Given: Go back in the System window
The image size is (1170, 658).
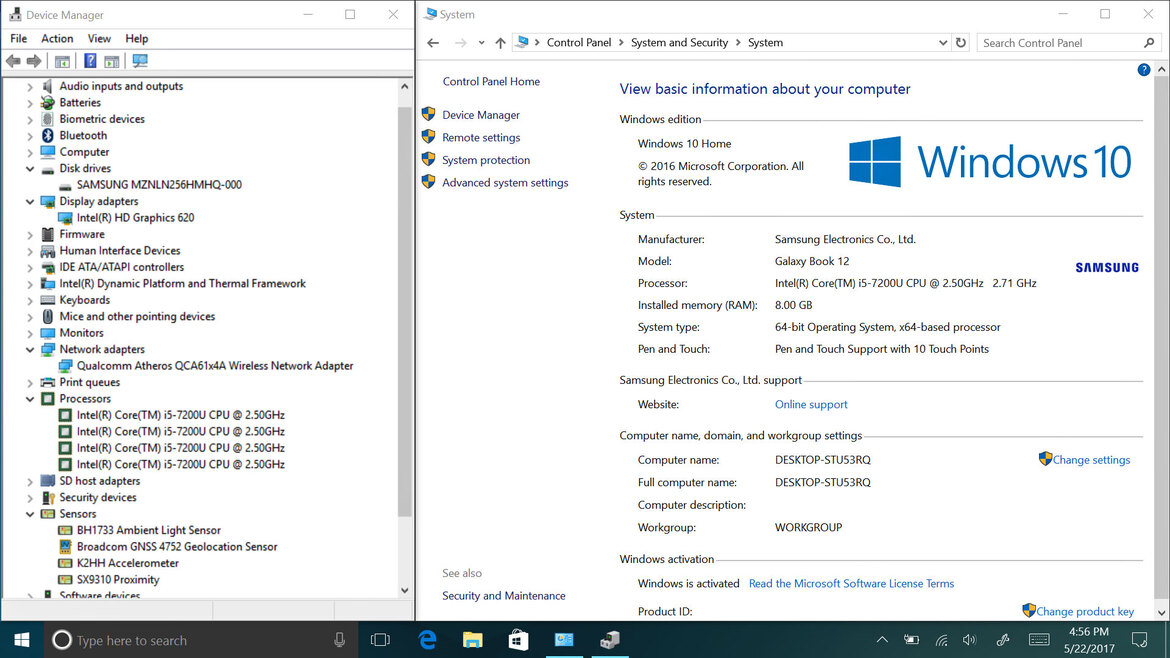Looking at the screenshot, I should 433,43.
